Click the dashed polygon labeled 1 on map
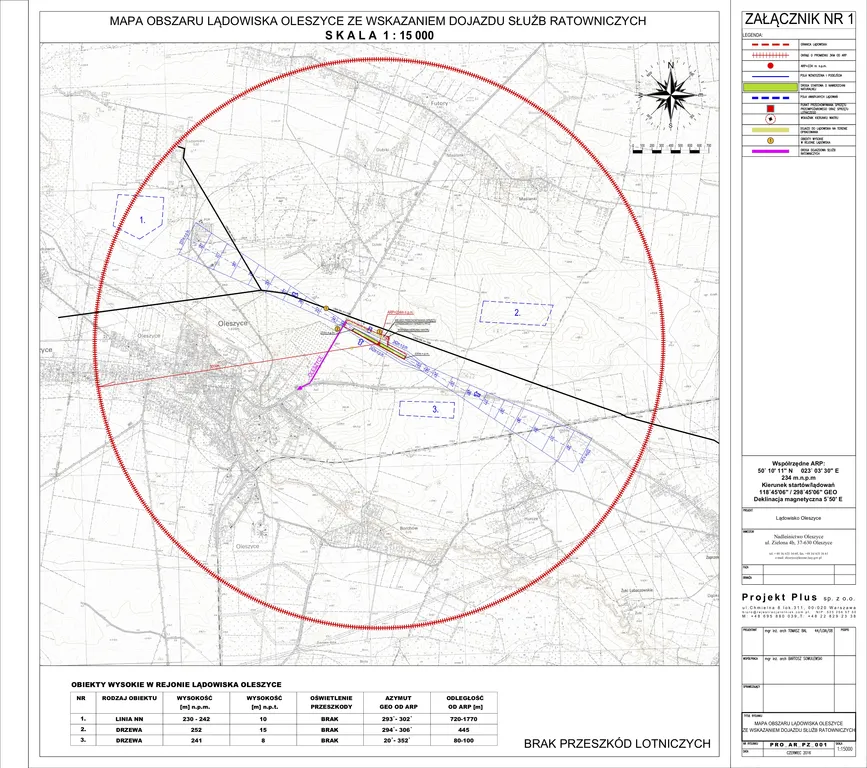Screen dimensions: 867x768 (x=139, y=216)
